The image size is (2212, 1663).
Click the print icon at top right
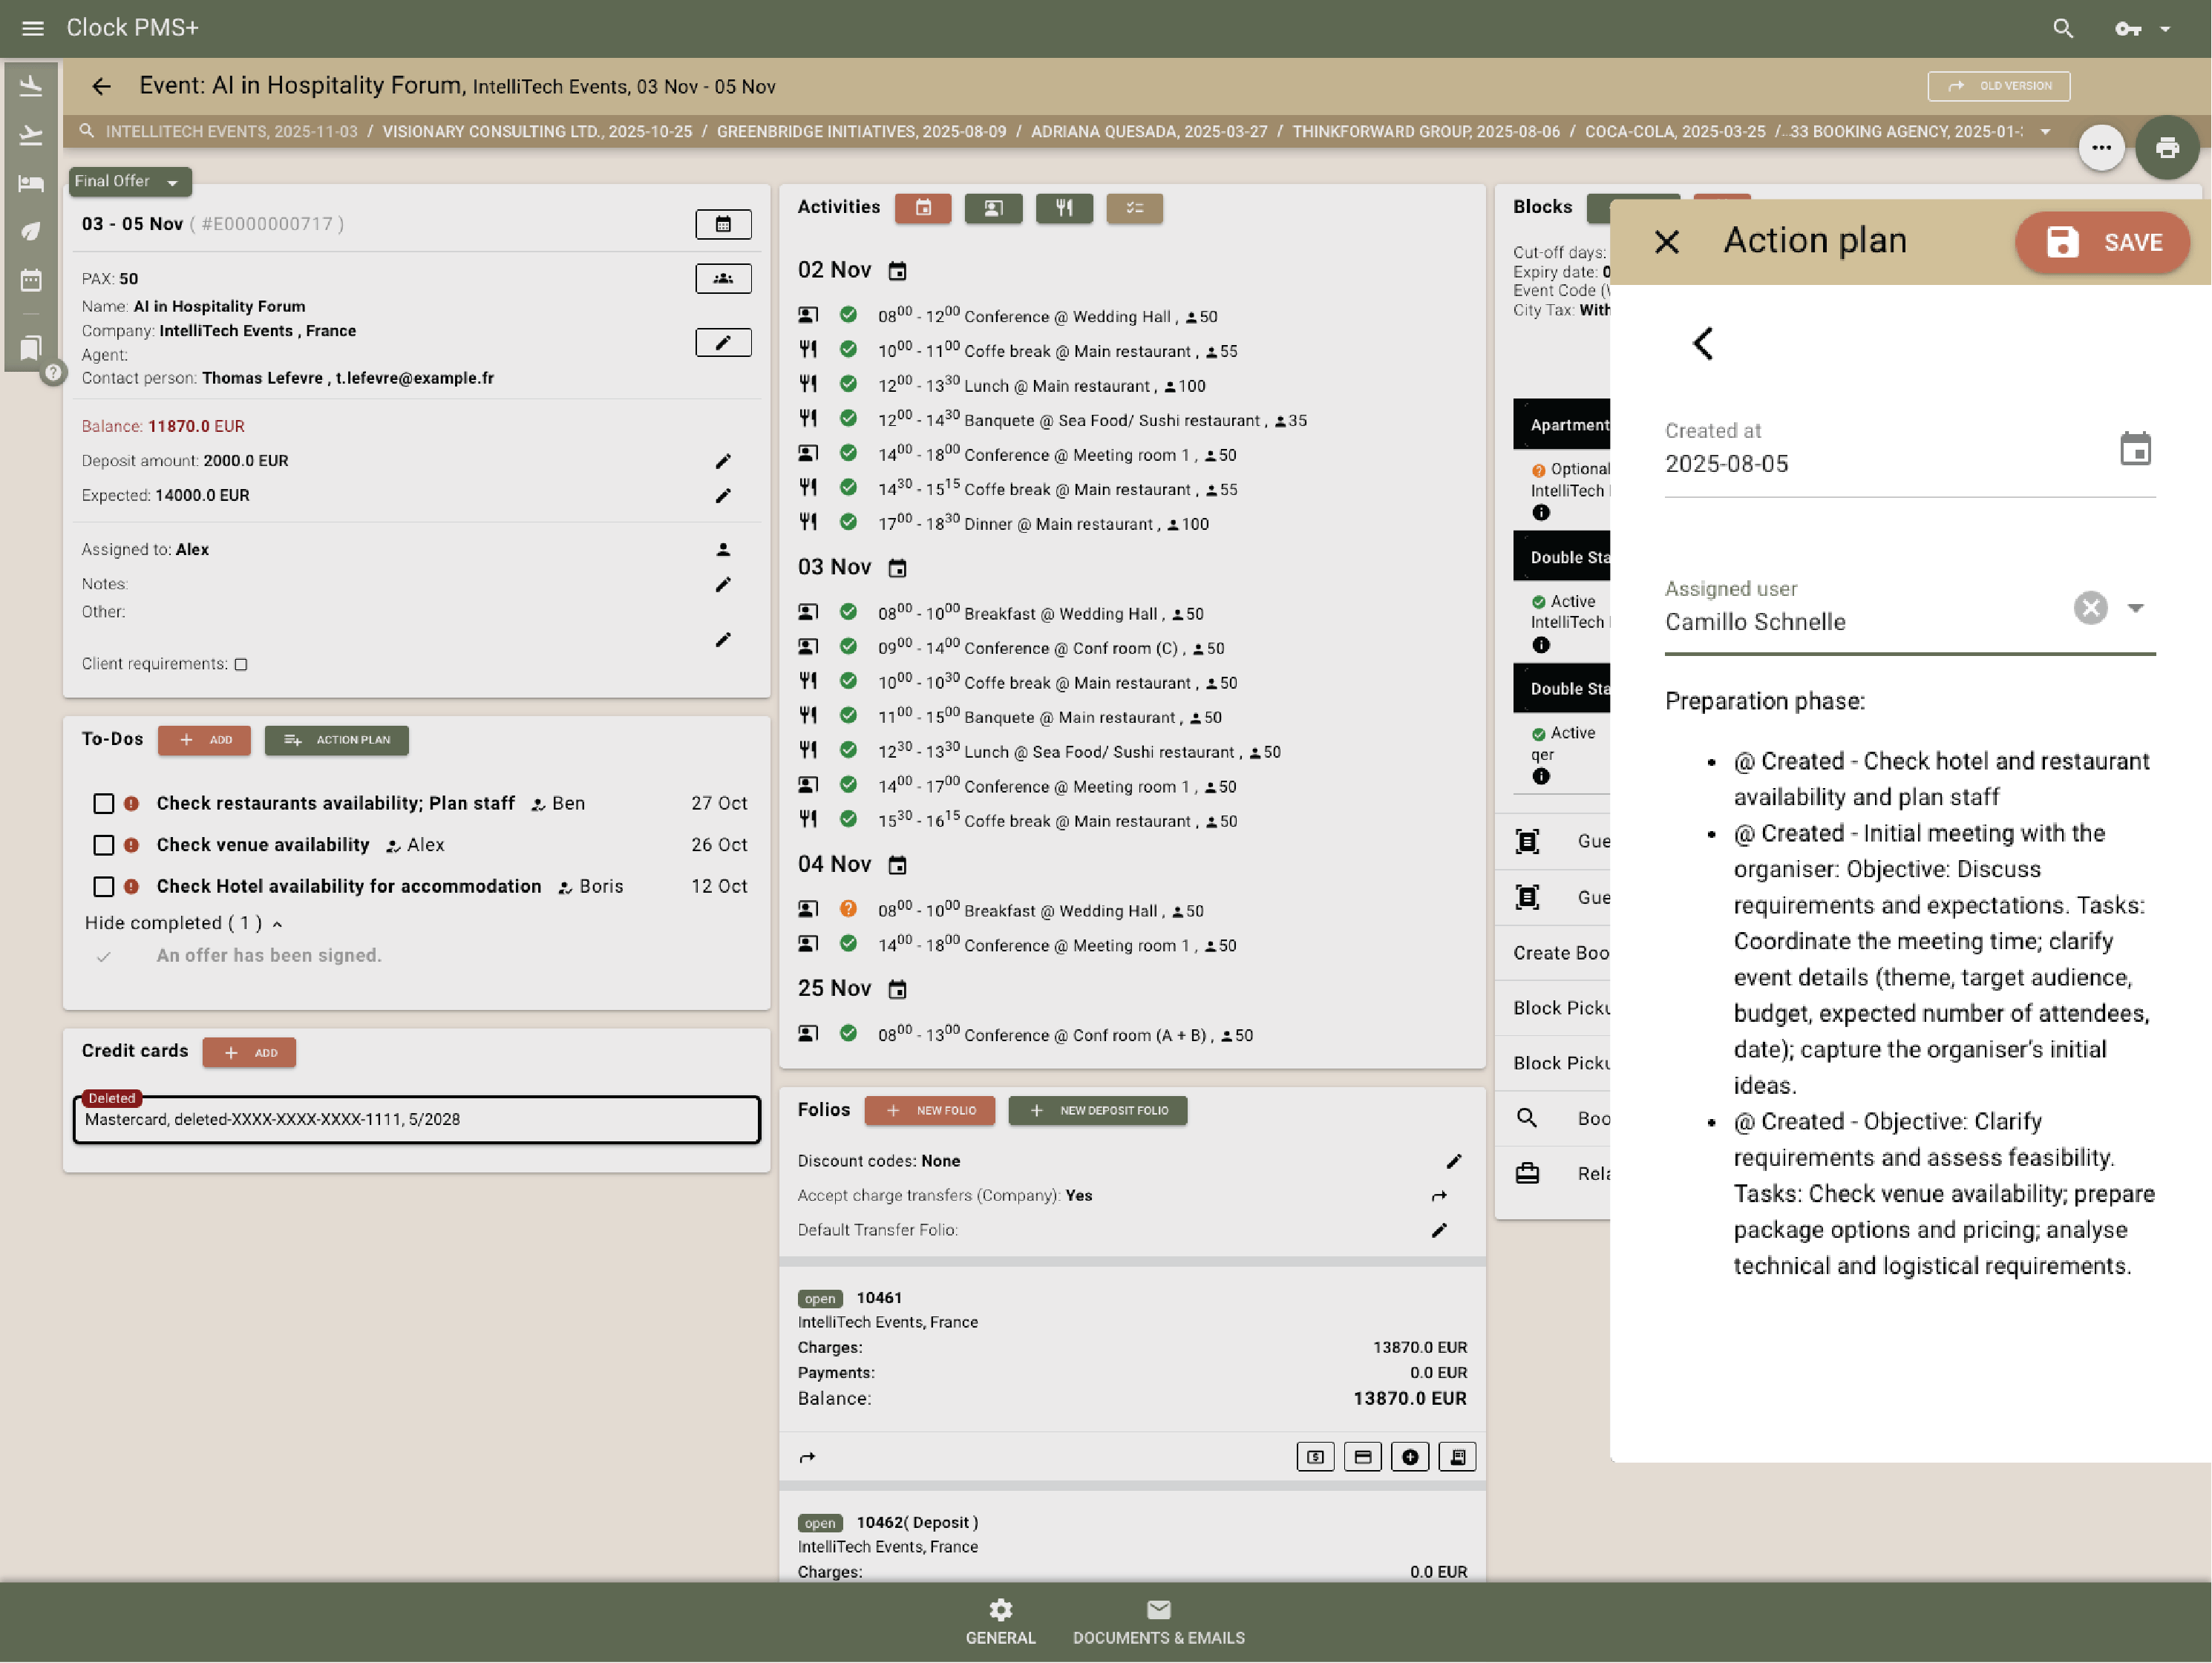tap(2168, 147)
